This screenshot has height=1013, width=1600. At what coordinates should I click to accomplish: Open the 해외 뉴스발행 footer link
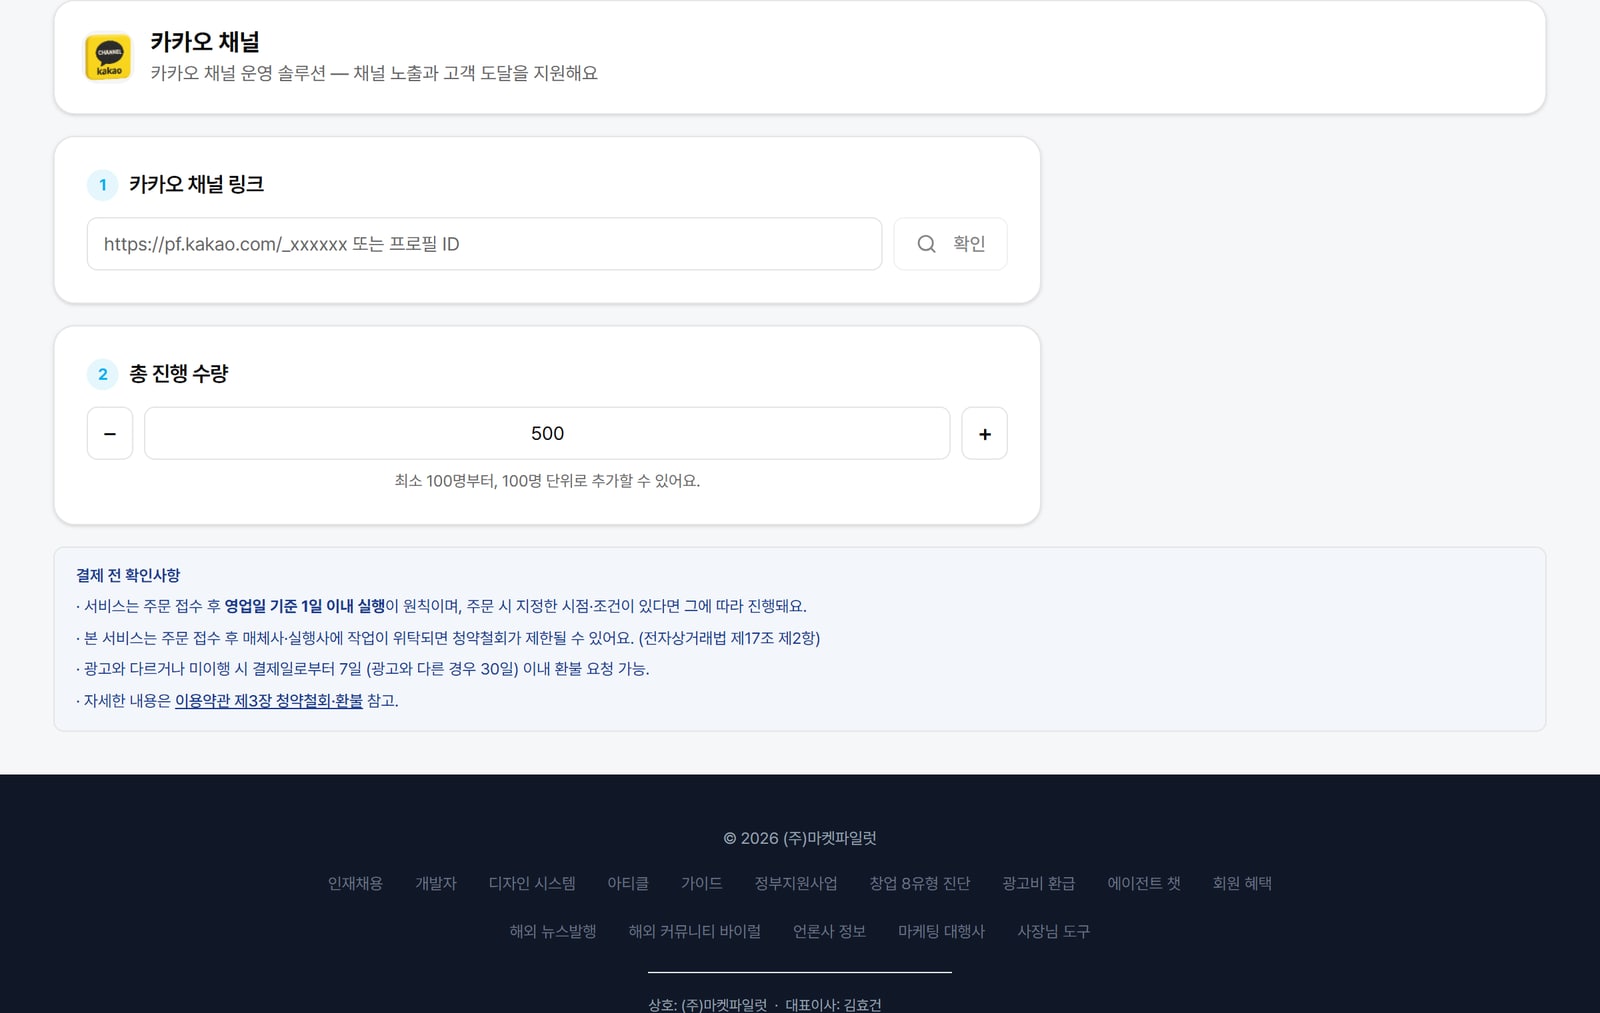553,931
